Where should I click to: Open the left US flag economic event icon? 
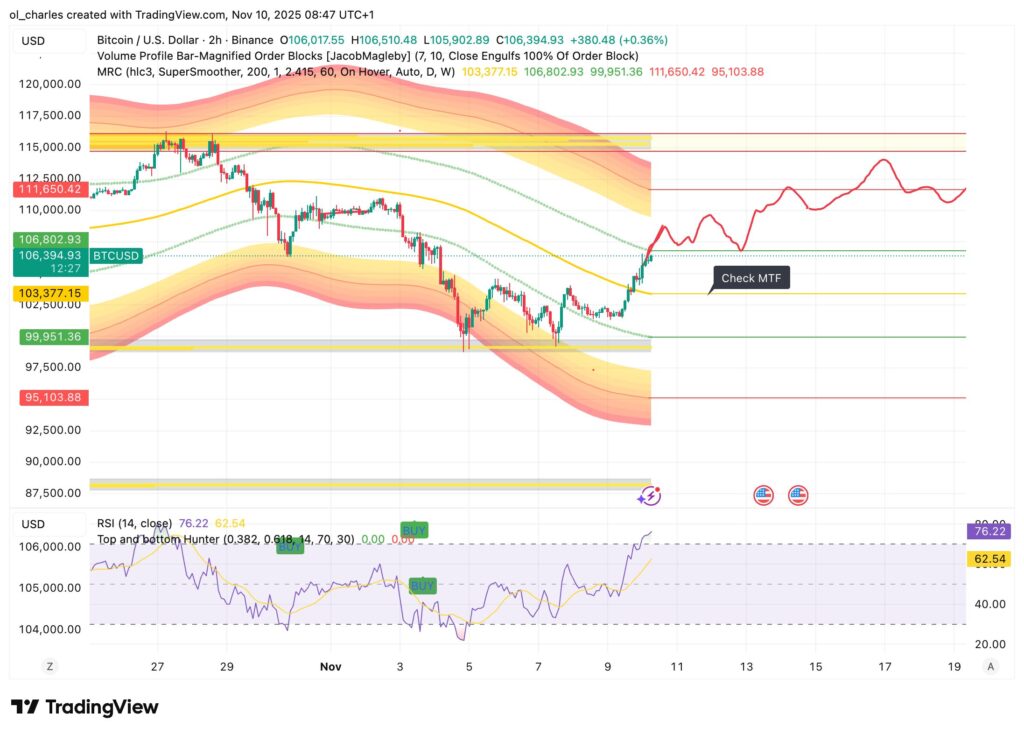pos(763,494)
